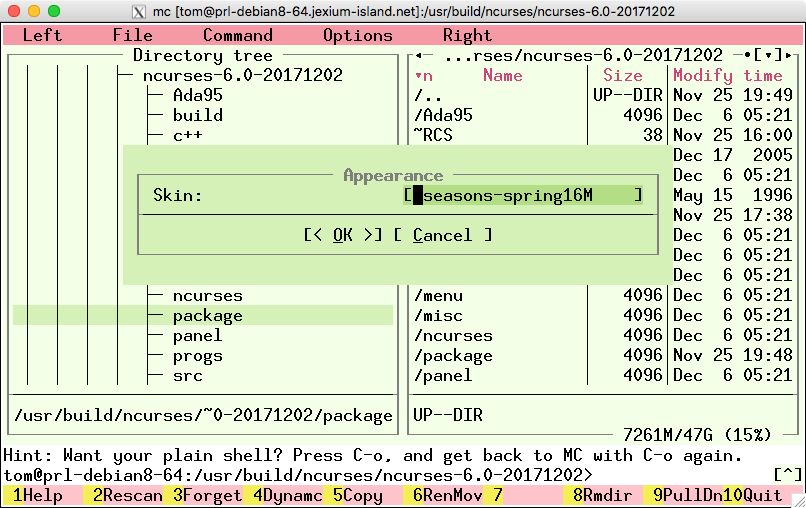Select the Ada95 folder in tree

pos(197,95)
